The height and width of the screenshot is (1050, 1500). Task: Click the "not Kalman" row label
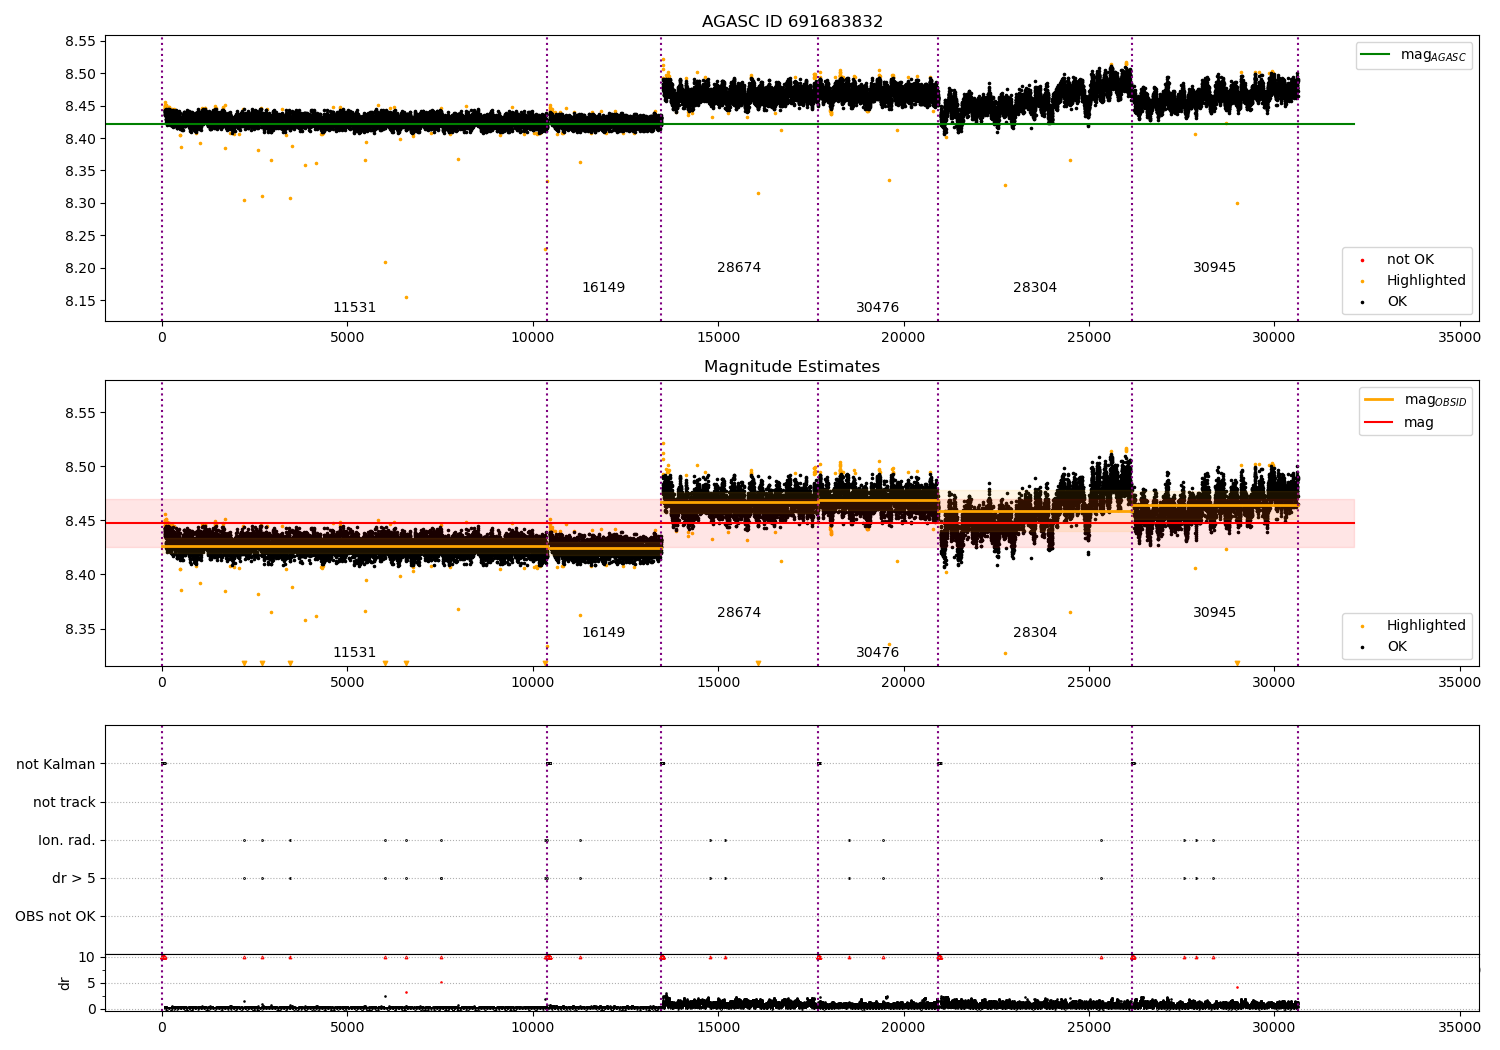[56, 764]
